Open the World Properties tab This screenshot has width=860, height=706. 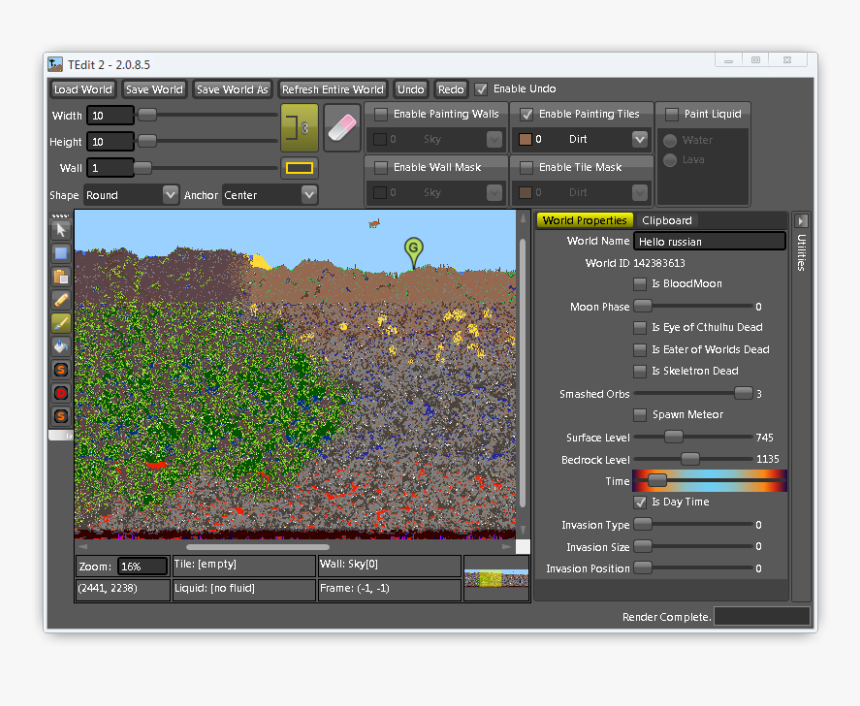tap(585, 220)
